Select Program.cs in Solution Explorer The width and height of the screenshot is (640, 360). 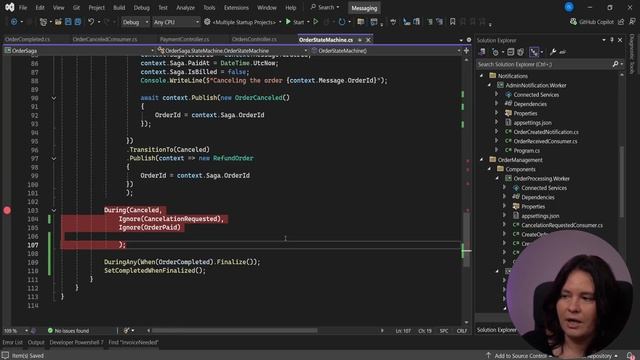(527, 151)
